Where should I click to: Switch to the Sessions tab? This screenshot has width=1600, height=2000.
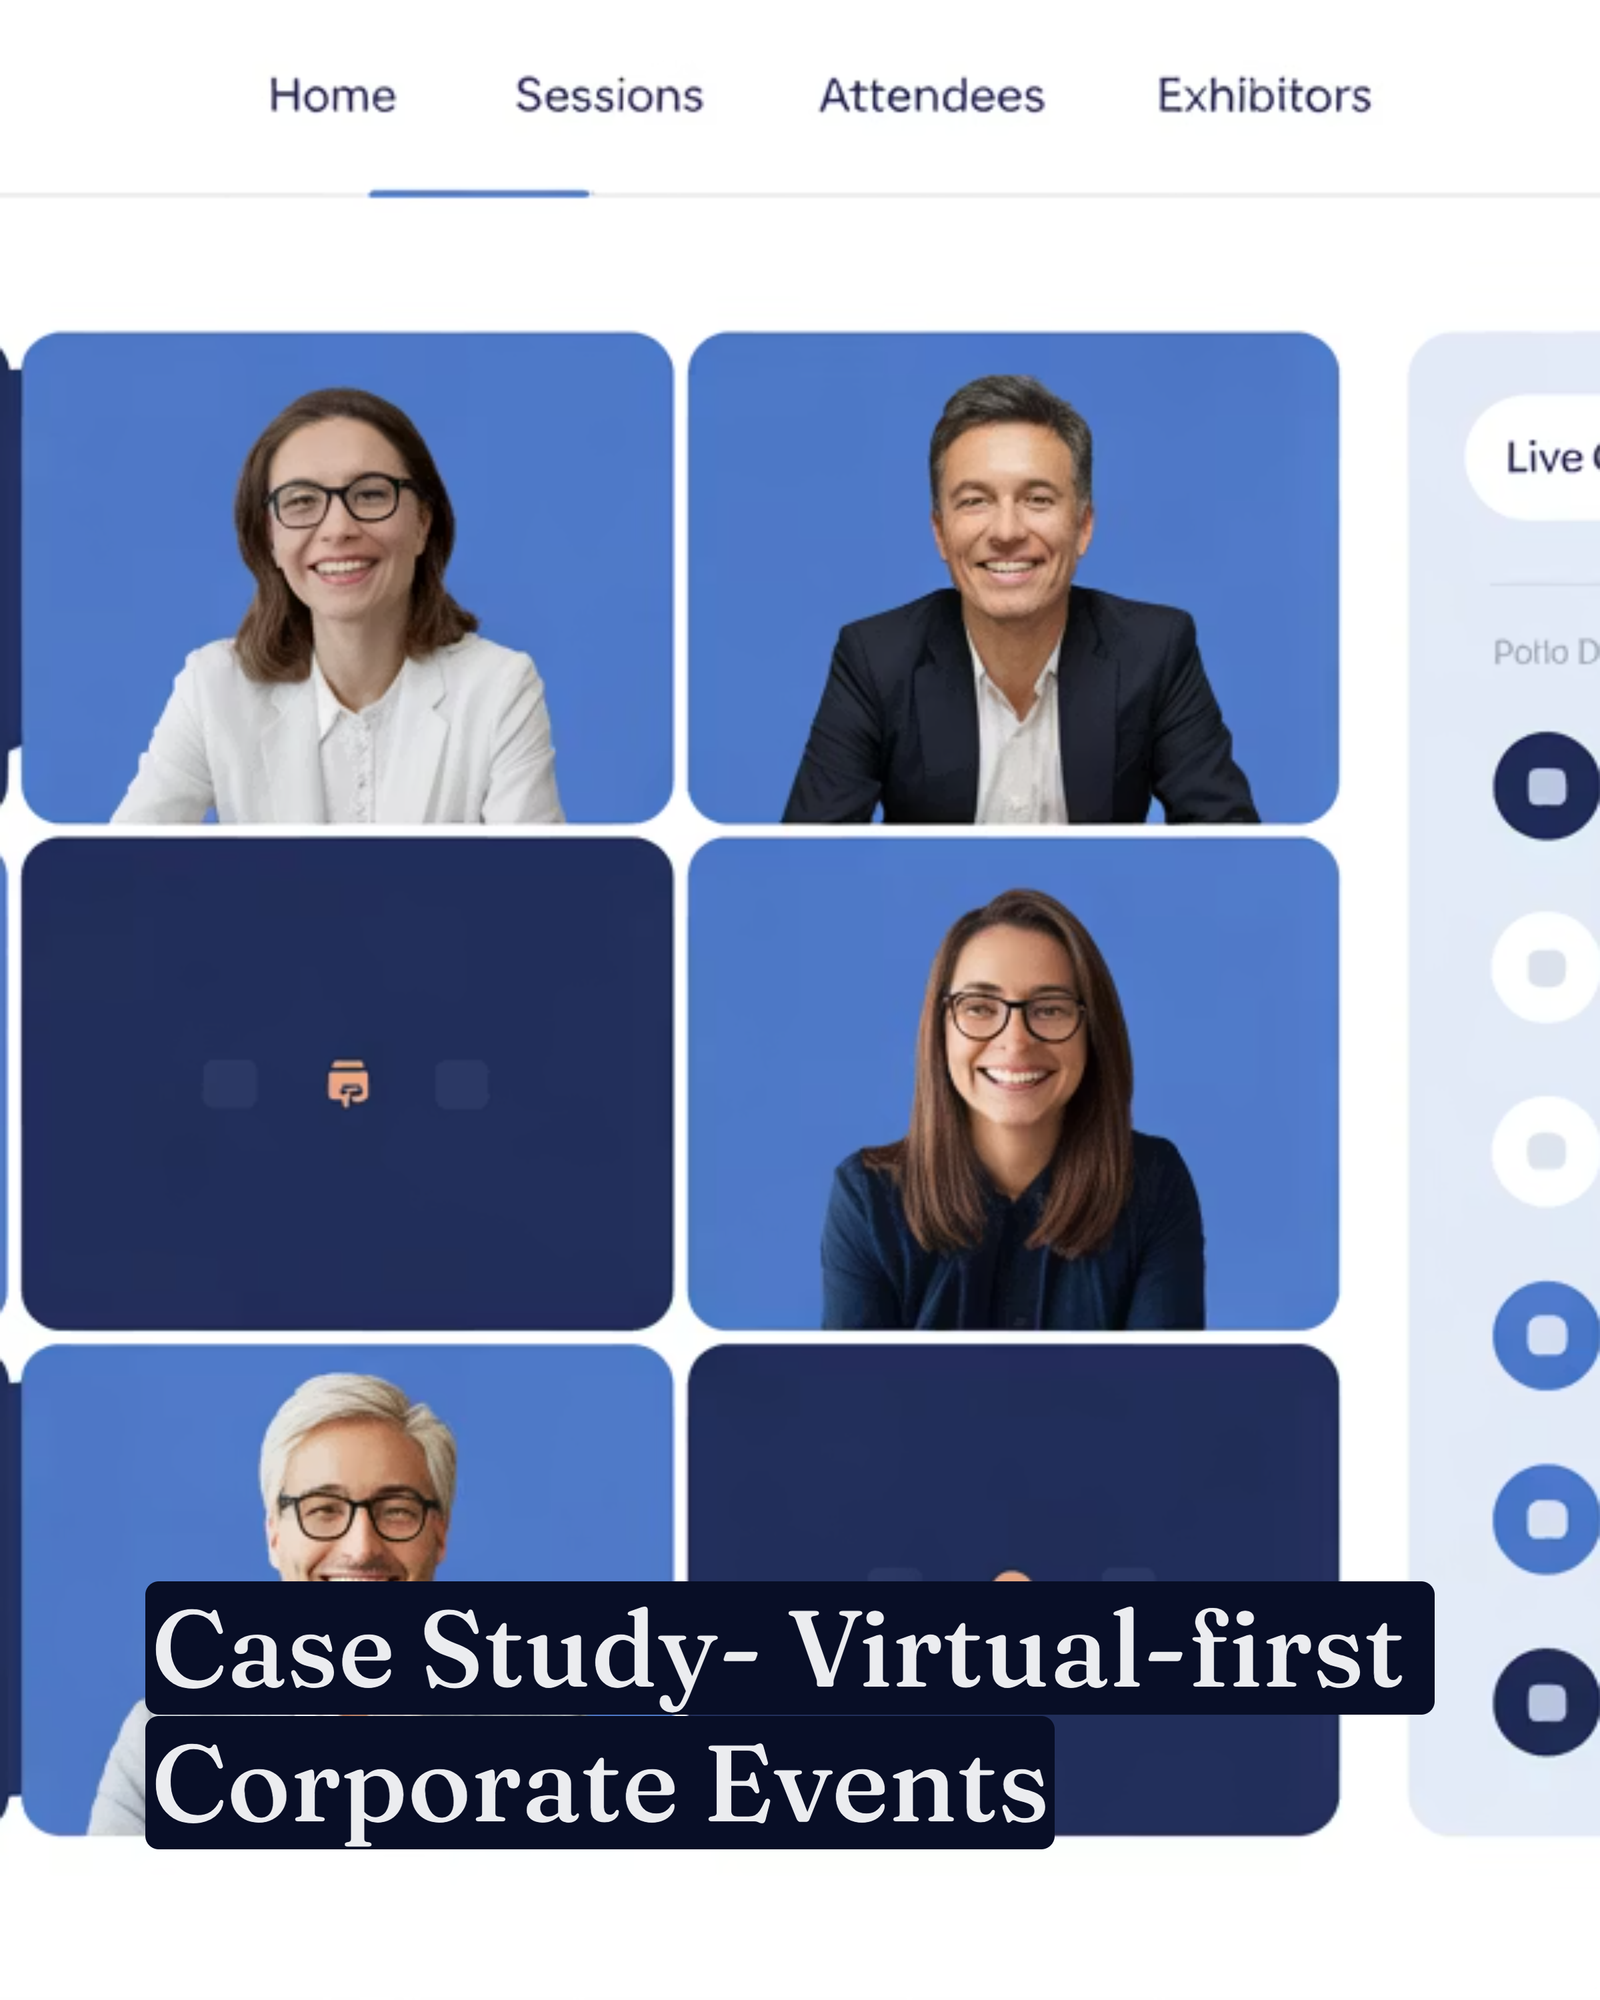point(609,96)
